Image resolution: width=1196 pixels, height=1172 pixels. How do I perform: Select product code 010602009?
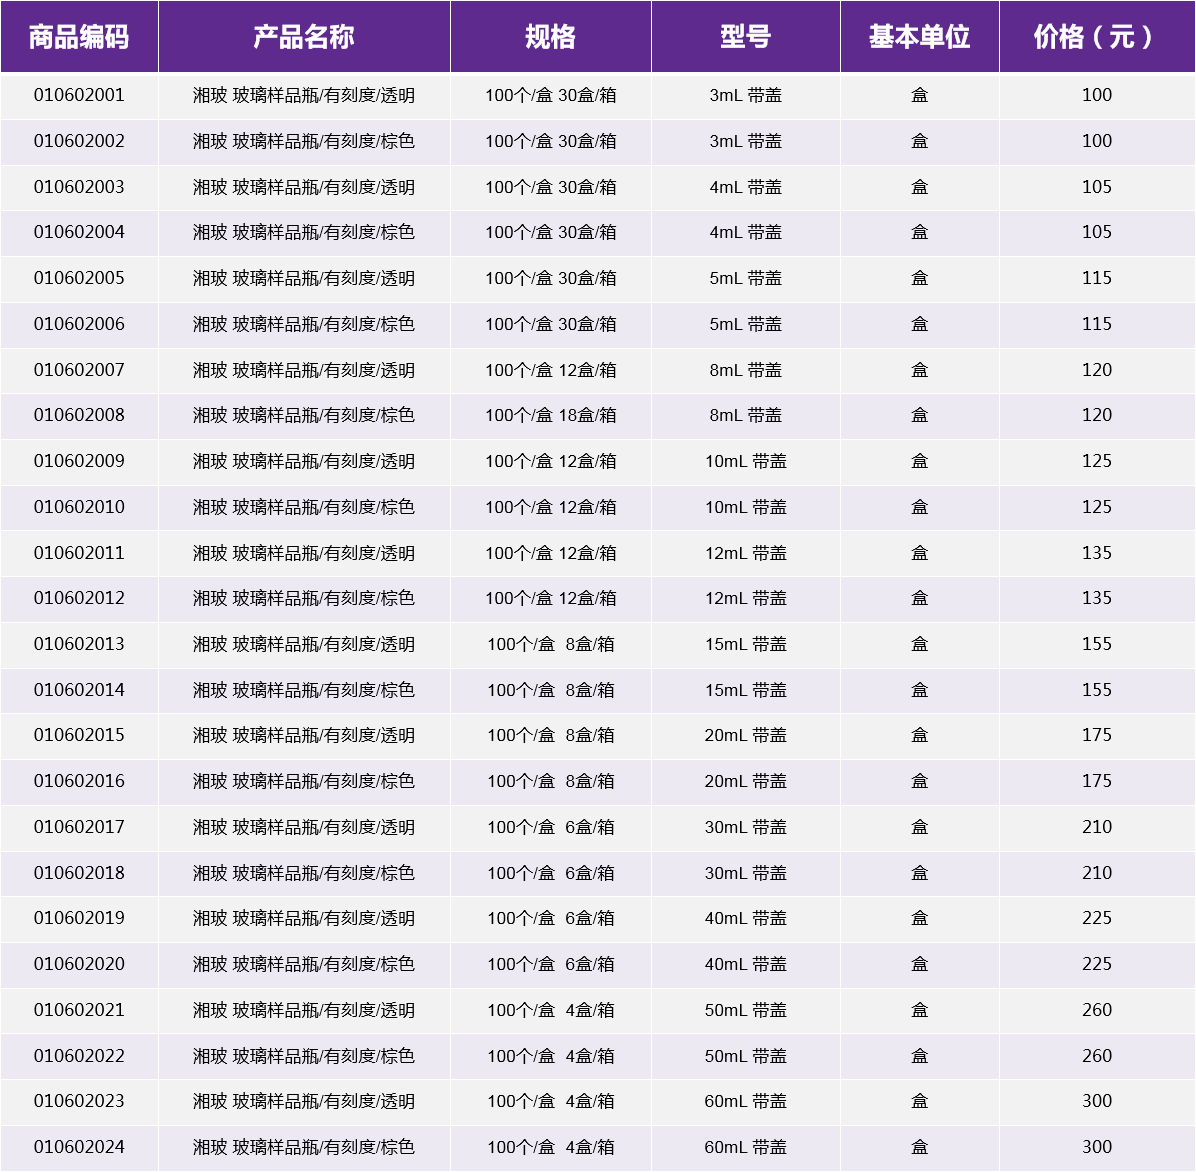[x=79, y=461]
